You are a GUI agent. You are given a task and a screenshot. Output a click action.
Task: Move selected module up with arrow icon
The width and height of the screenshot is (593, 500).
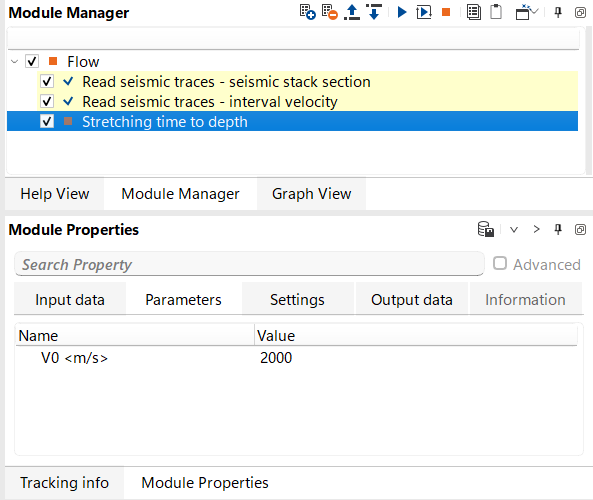352,12
